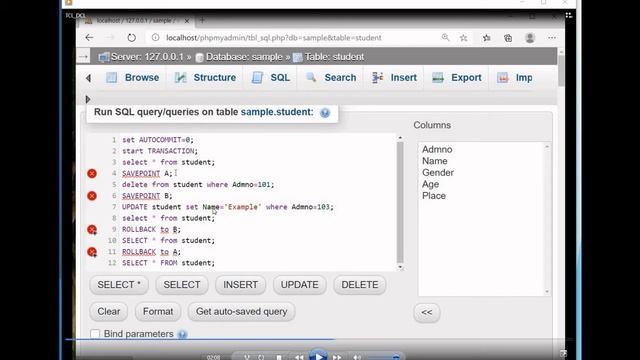Click the SELECT * button
Viewport: 640px width, 360px height.
[x=119, y=285]
